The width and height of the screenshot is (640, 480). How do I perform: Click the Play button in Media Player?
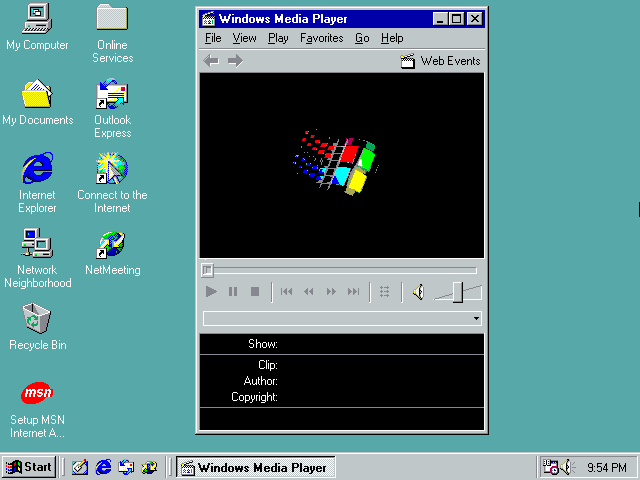coord(211,291)
